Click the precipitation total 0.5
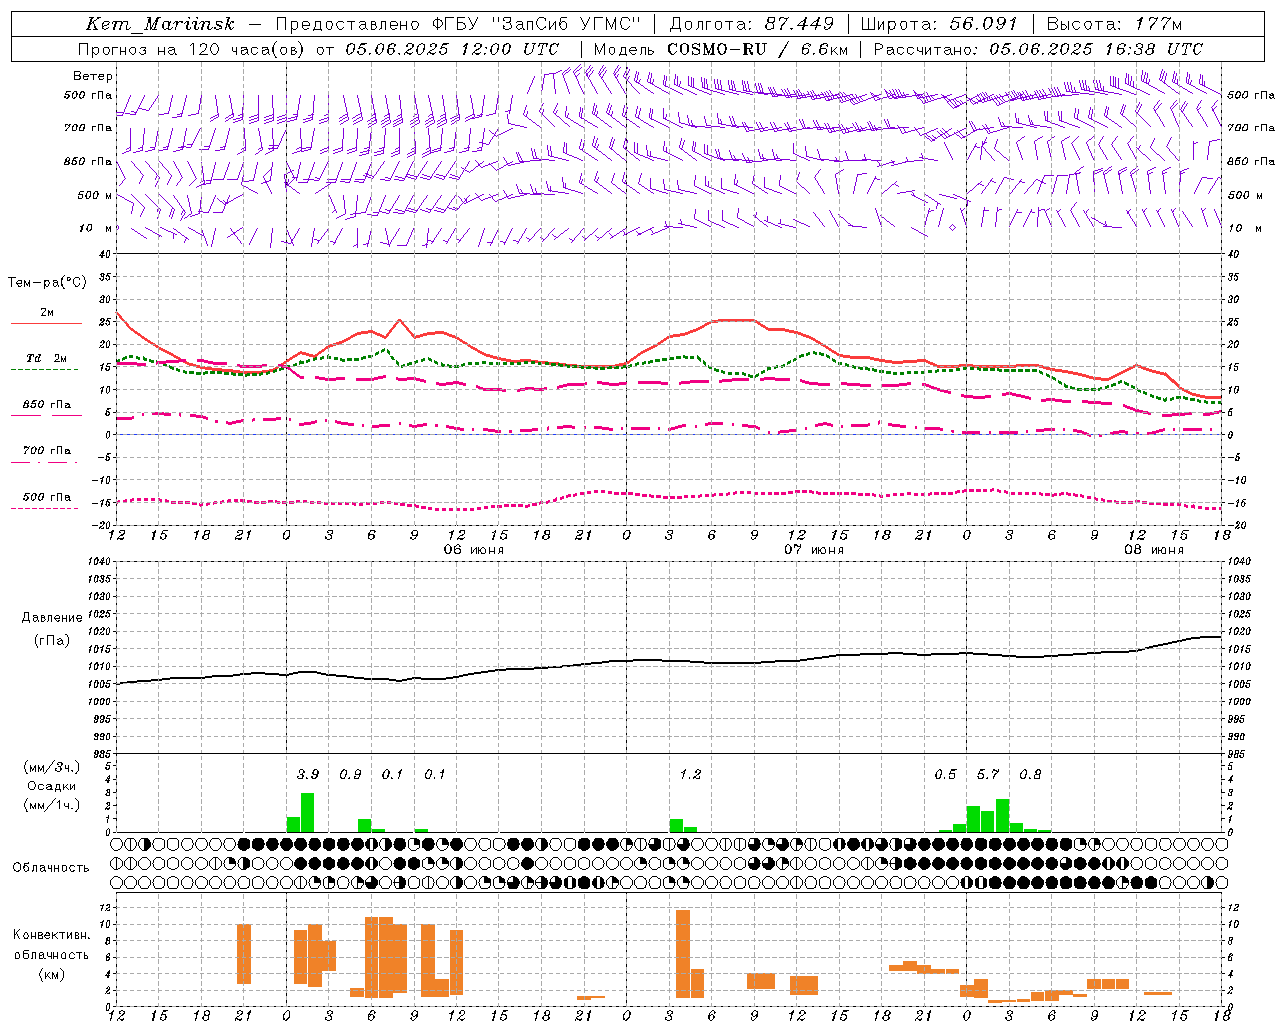 click(x=945, y=774)
